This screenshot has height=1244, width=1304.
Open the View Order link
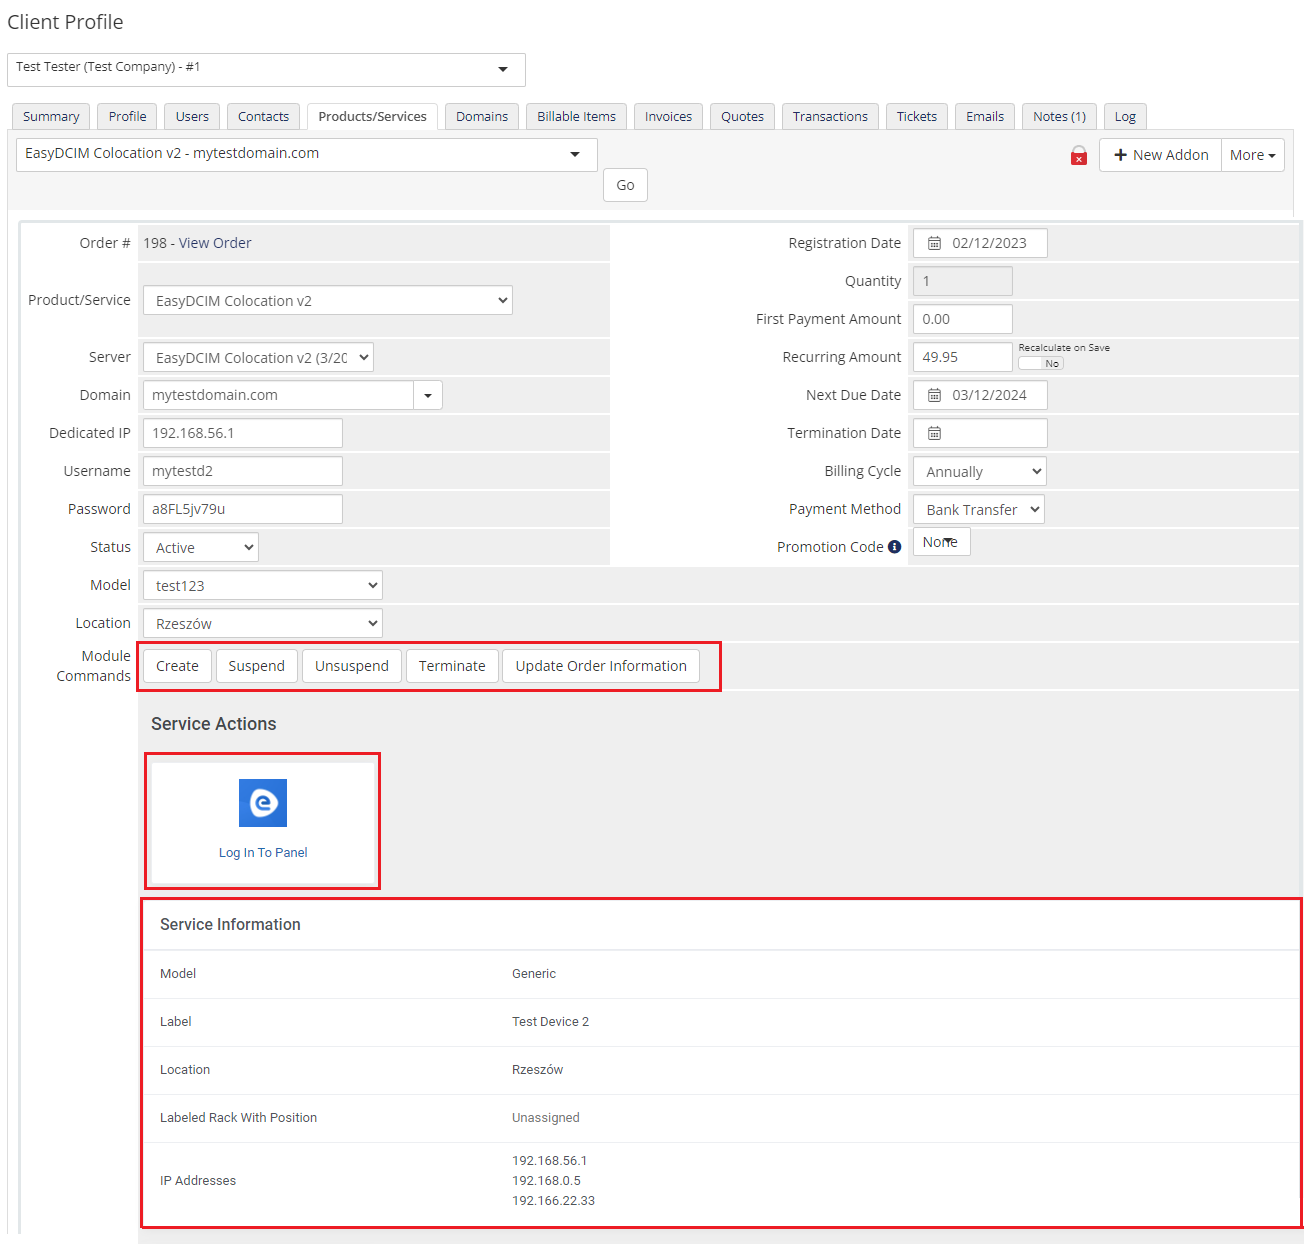tap(215, 243)
